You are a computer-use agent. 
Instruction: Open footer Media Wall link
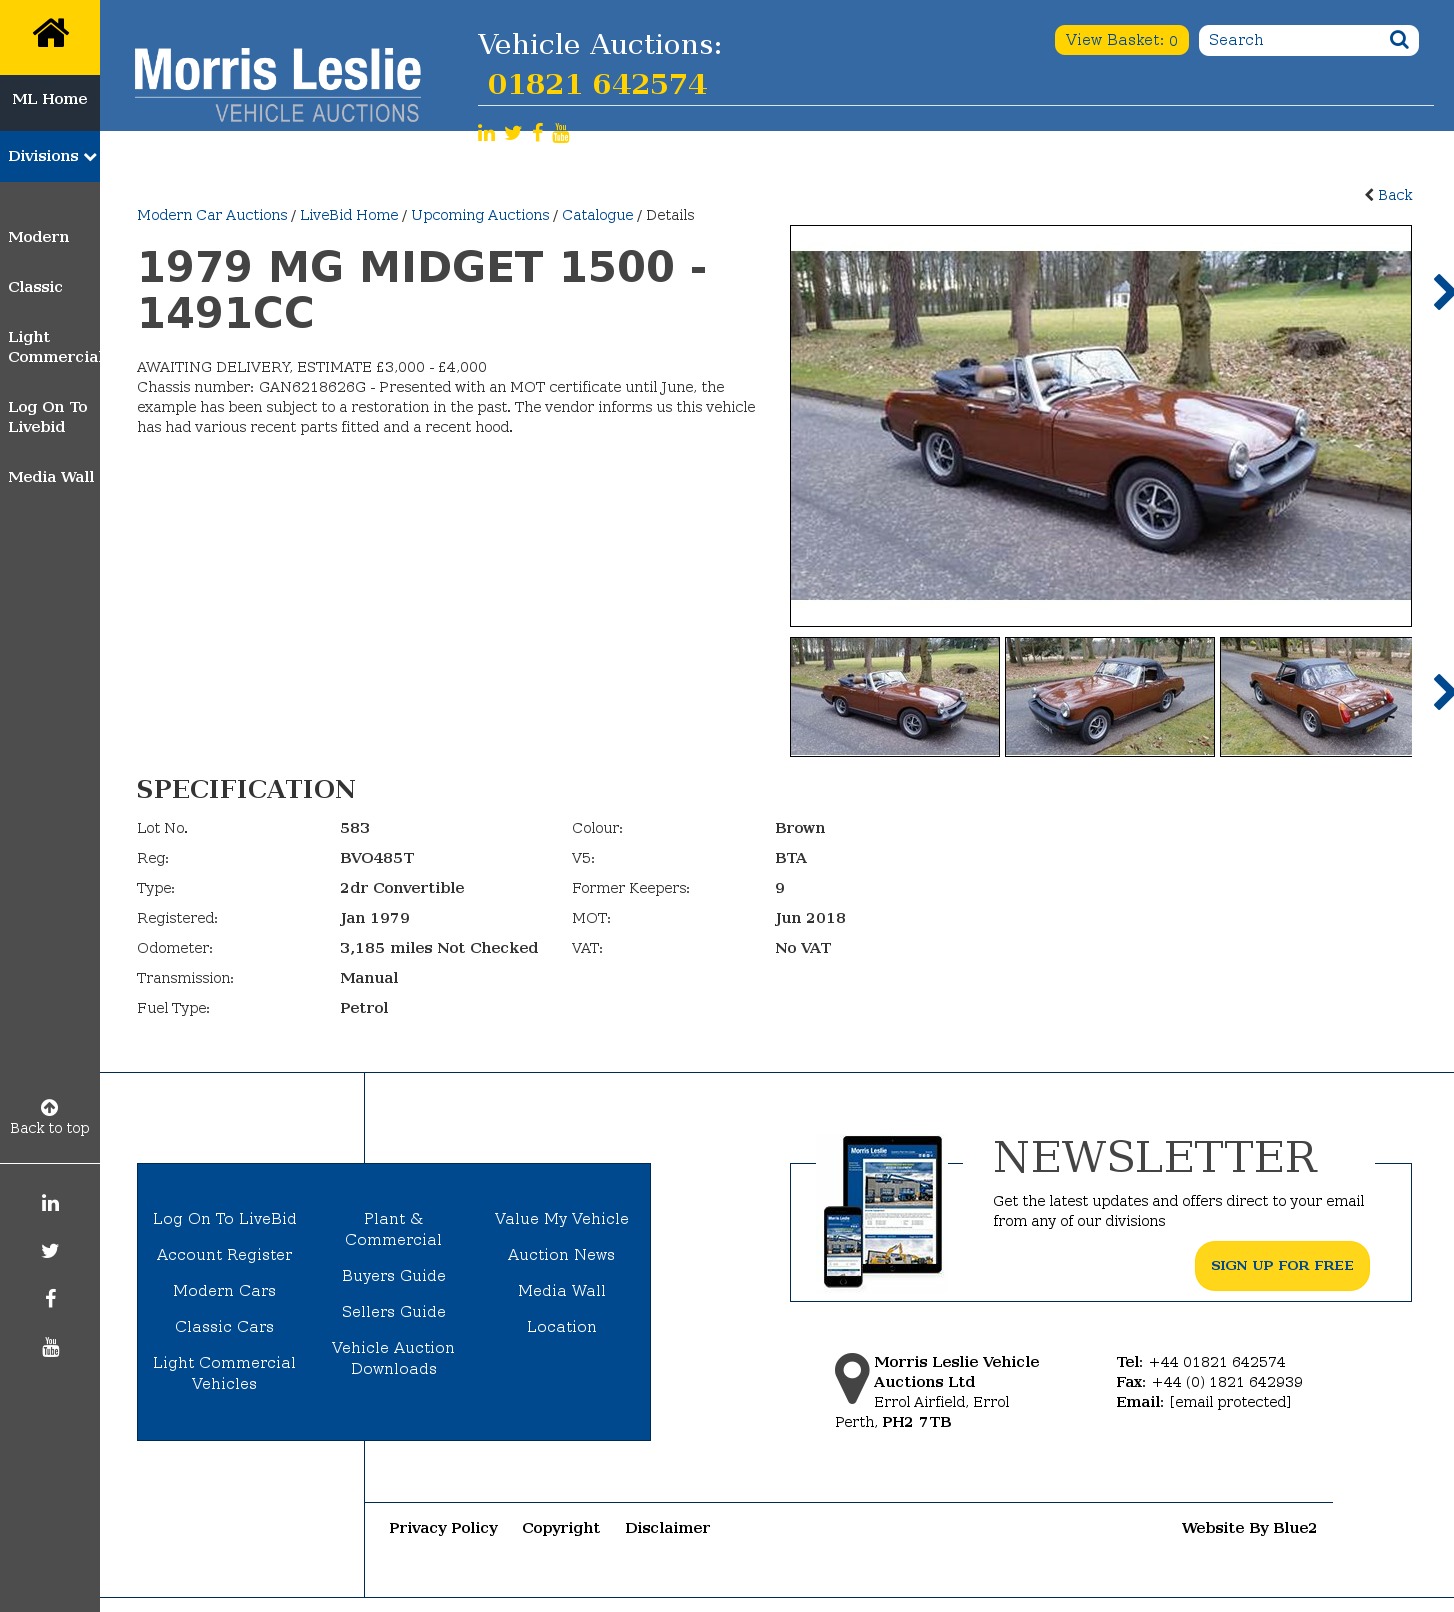click(x=562, y=1291)
